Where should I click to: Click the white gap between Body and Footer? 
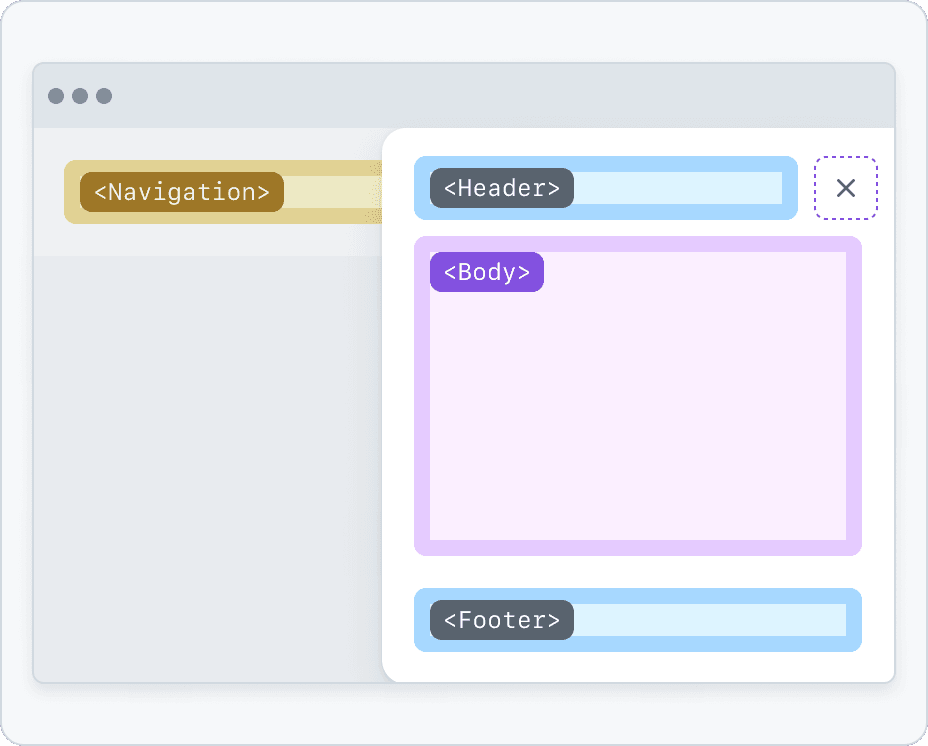tap(638, 572)
